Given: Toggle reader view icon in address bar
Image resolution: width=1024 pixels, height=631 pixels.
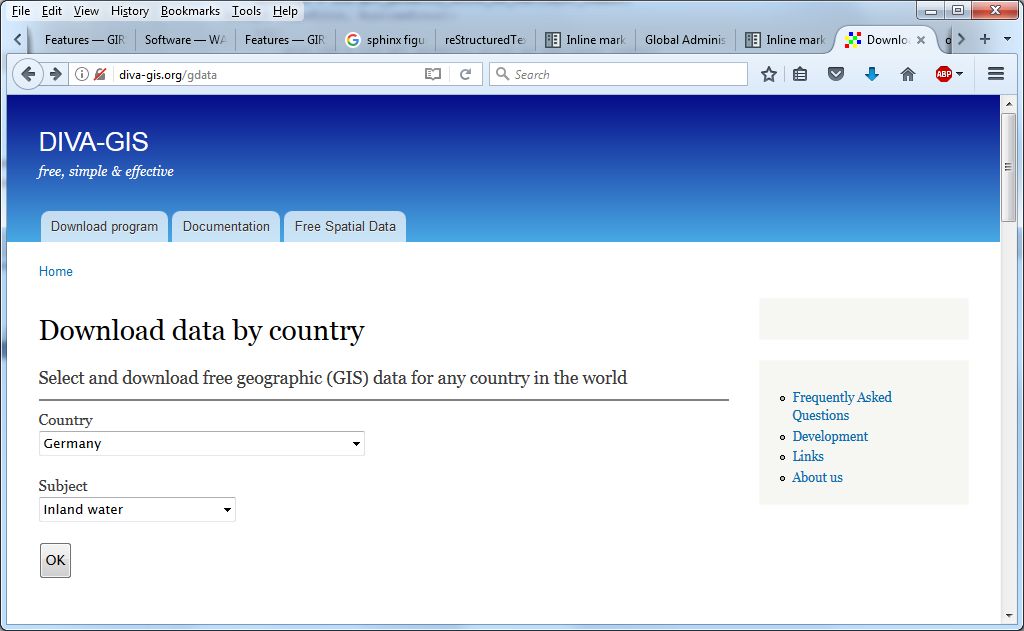Looking at the screenshot, I should tap(433, 74).
